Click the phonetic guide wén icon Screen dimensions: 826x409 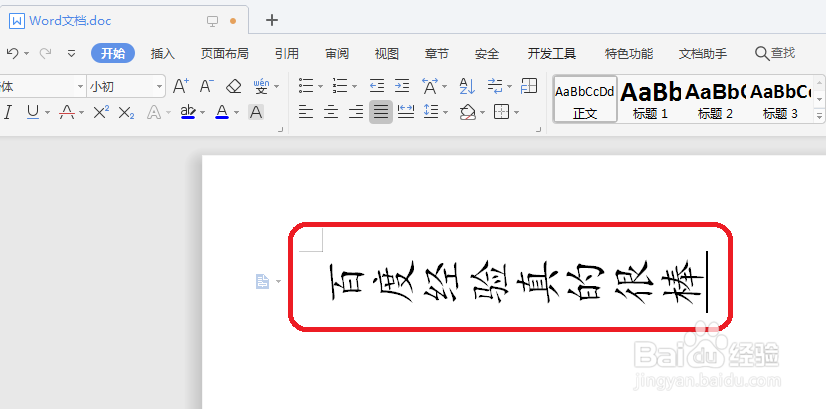pos(261,86)
